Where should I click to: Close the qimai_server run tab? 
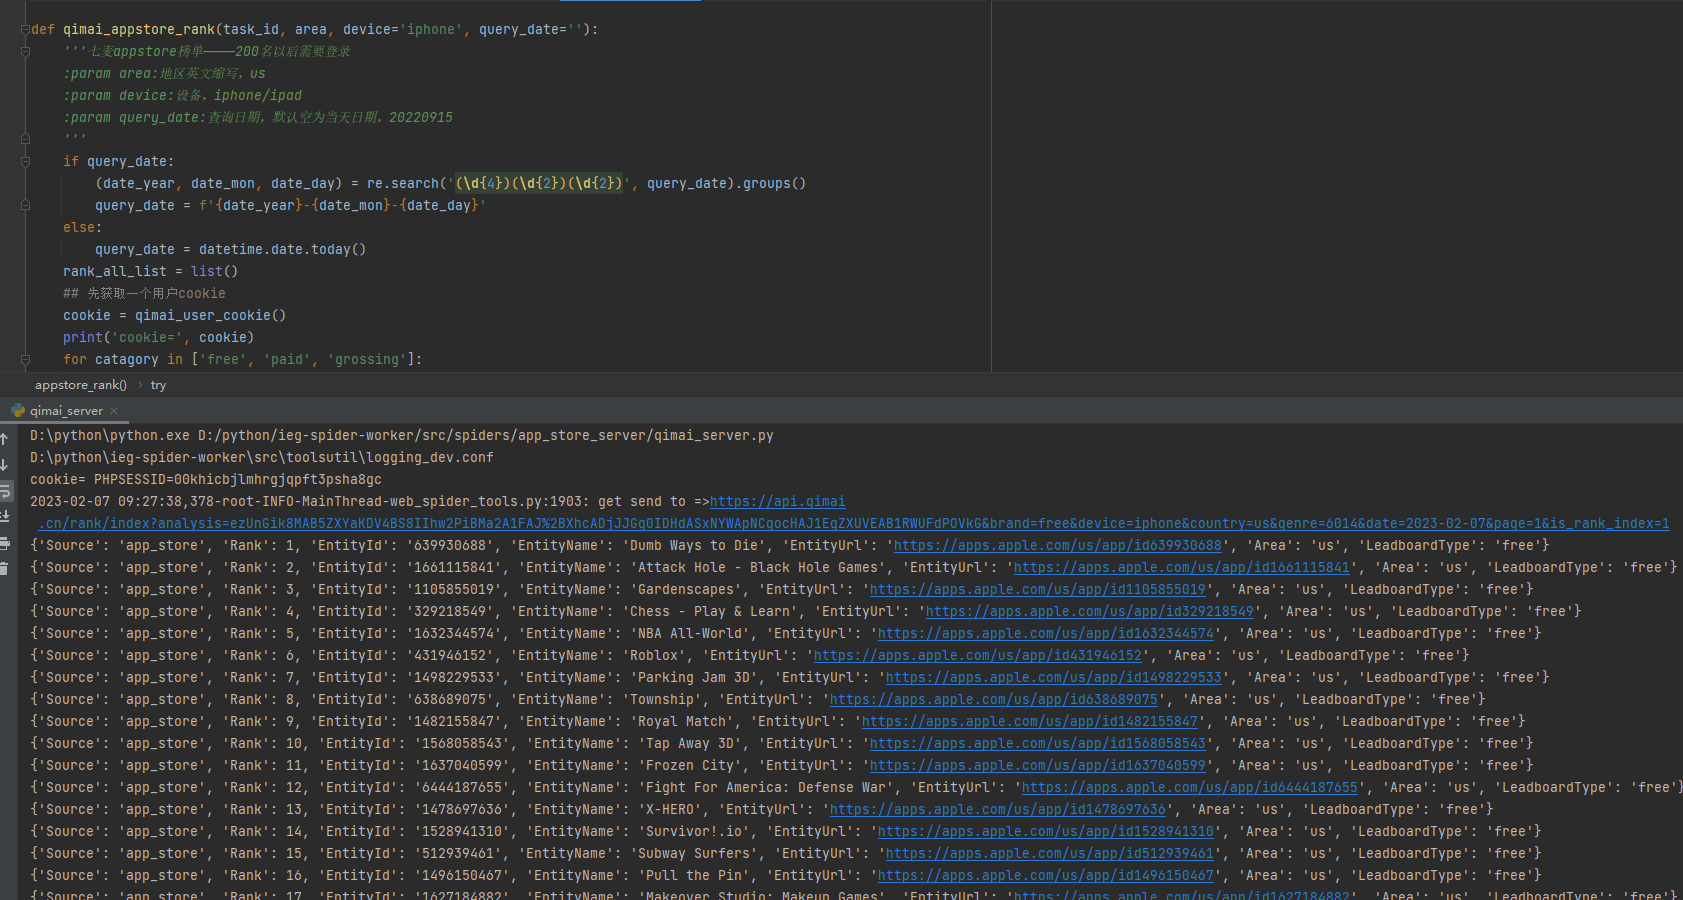click(x=114, y=410)
